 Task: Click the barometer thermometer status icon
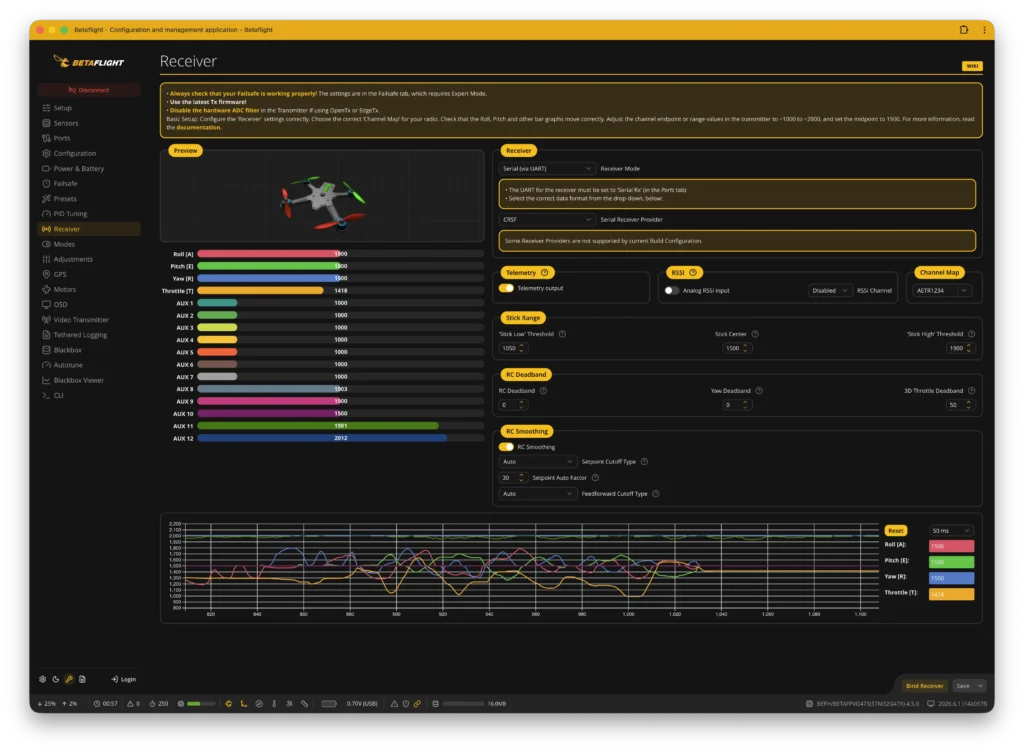pos(274,704)
